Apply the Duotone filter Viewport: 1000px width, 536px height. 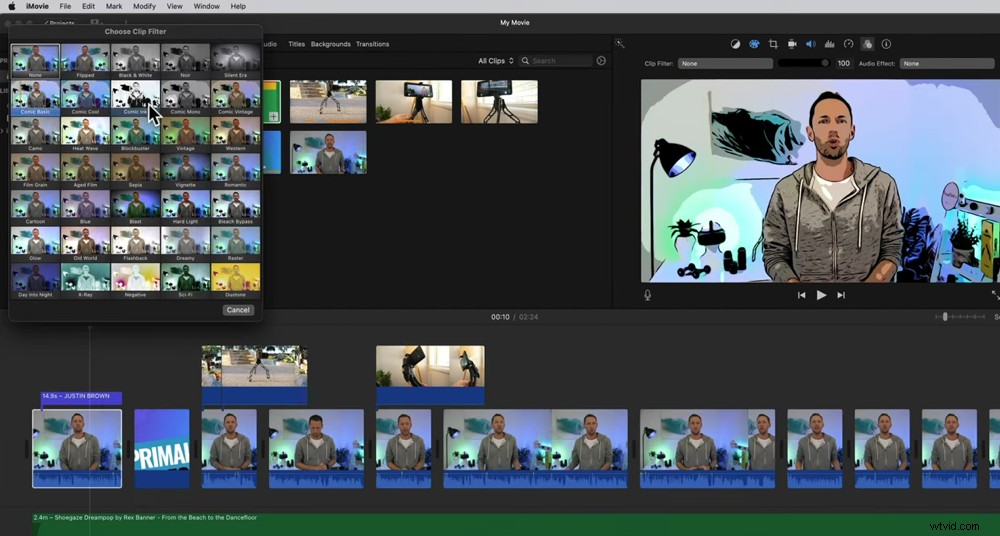pyautogui.click(x=235, y=281)
